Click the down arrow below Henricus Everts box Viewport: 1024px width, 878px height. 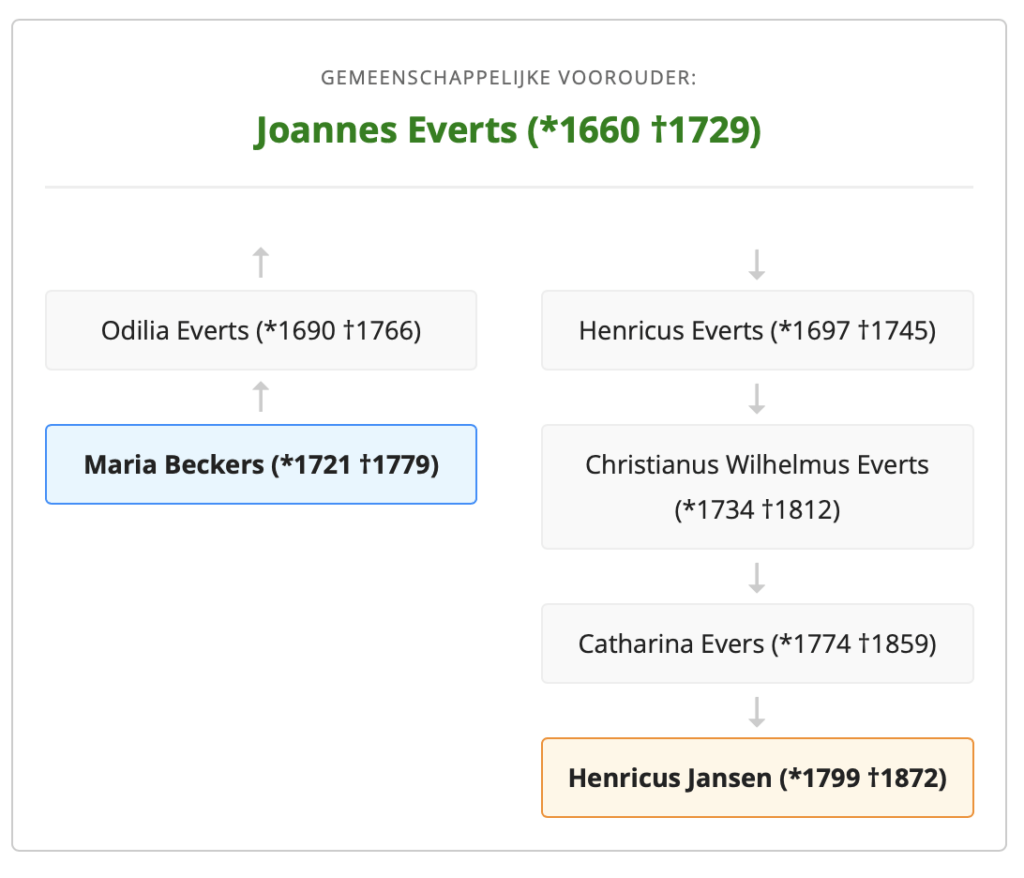[757, 399]
